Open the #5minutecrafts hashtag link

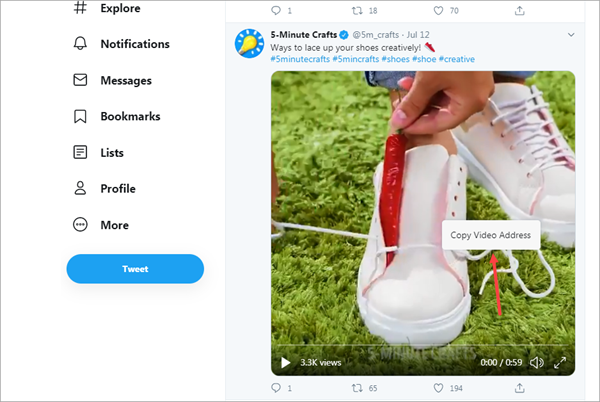pyautogui.click(x=300, y=59)
